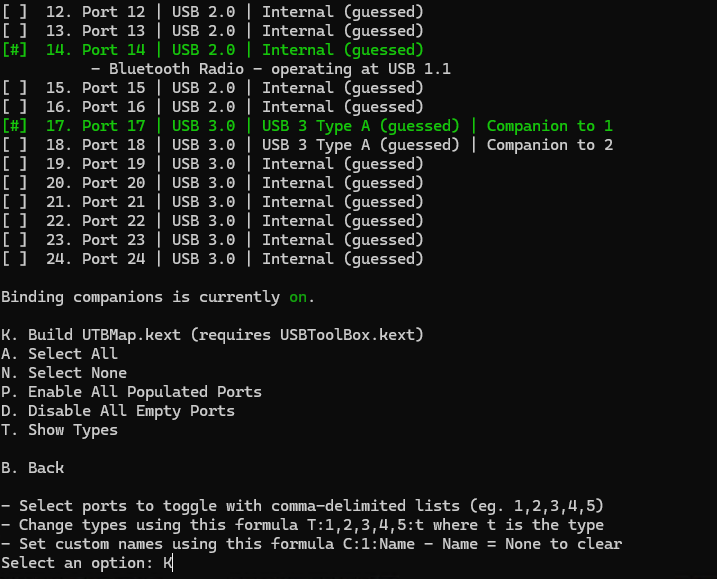Click the checked marker for Port 17

point(15,126)
